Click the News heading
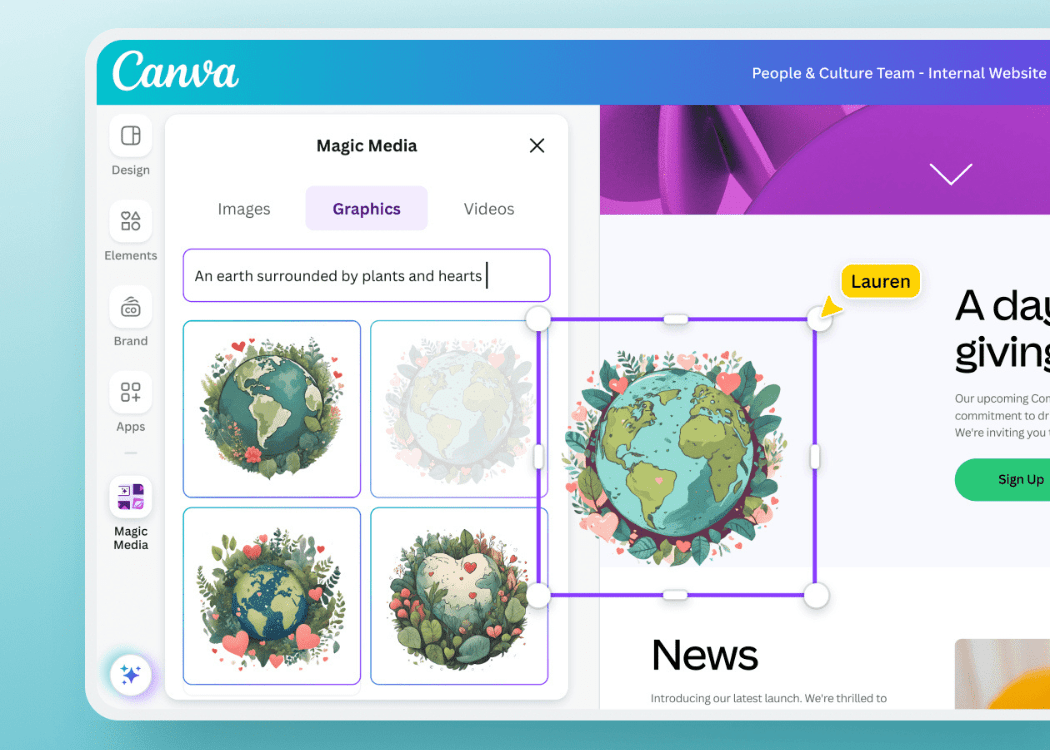Viewport: 1050px width, 750px height. pyautogui.click(x=705, y=655)
